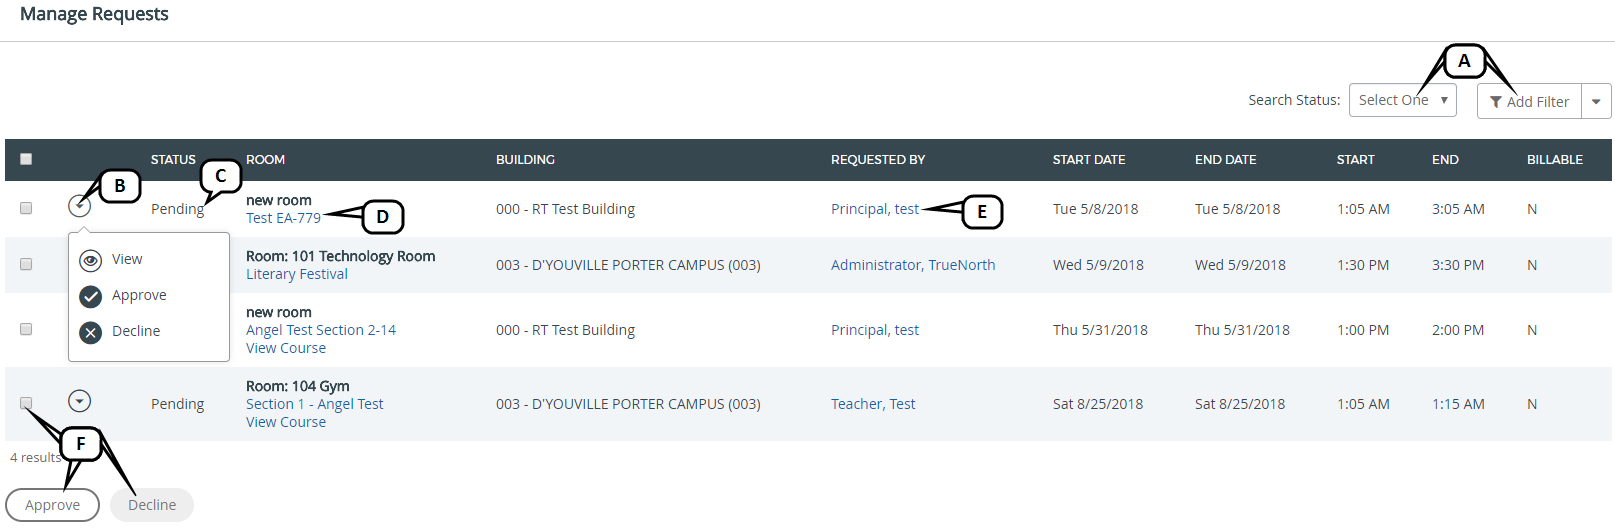Click View Course under Section 1 - Angel Test
Viewport: 1615px width, 530px height.
point(286,422)
